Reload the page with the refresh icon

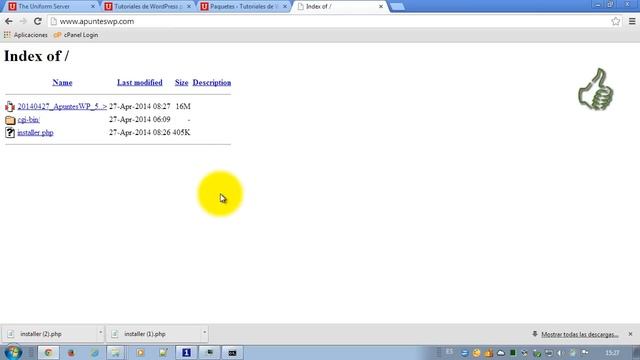click(38, 21)
